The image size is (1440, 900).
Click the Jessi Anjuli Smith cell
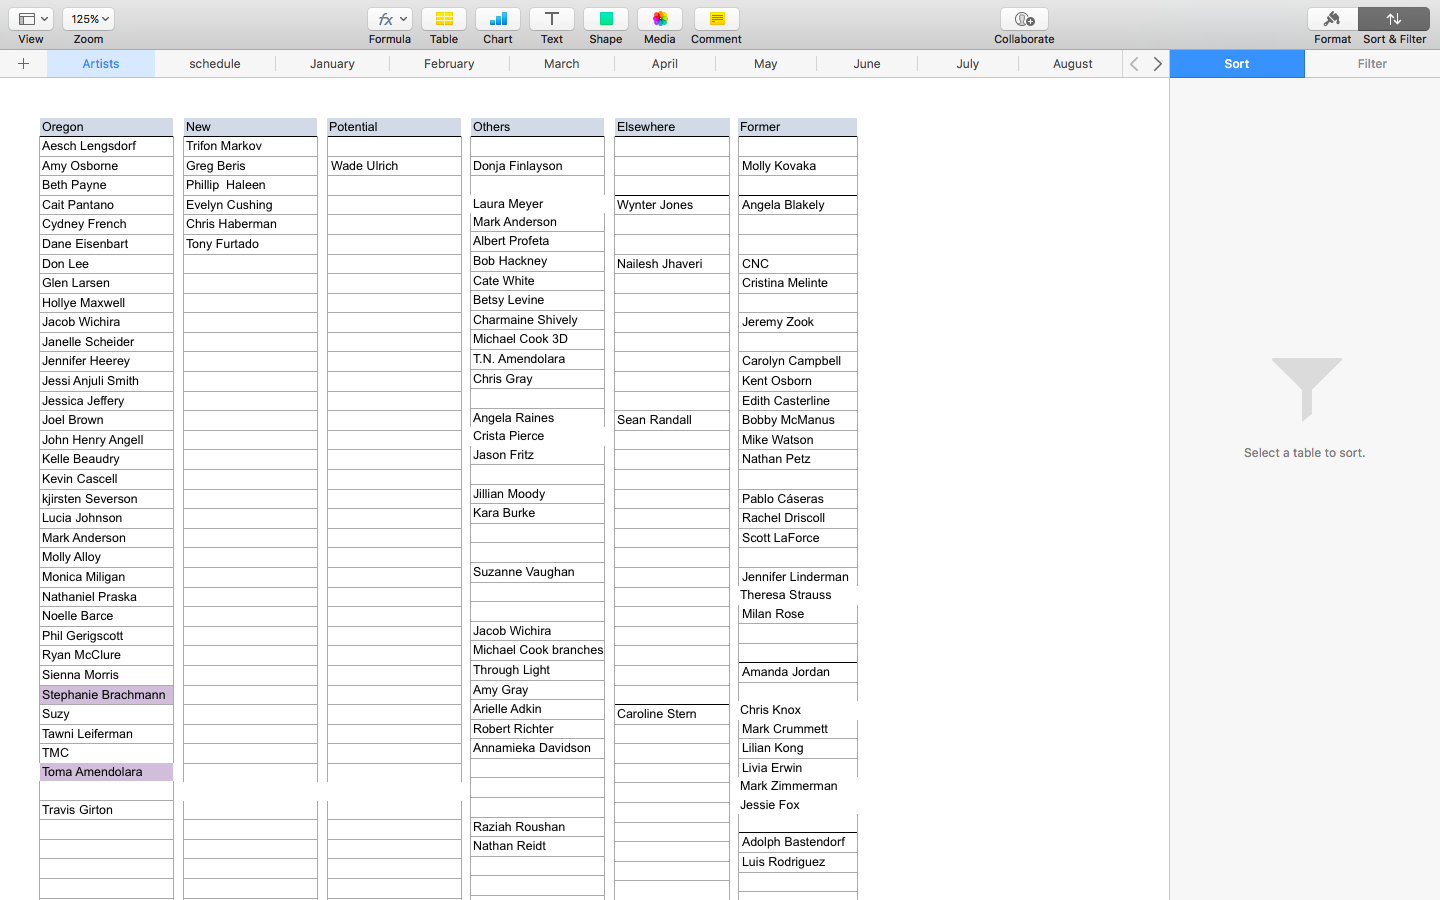point(106,381)
